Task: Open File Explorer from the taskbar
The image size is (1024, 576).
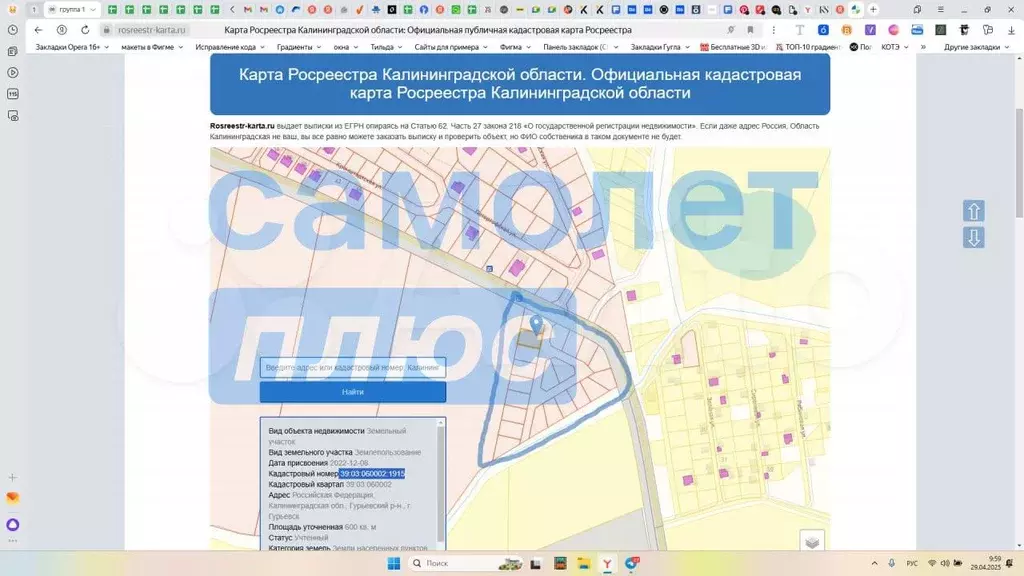Action: (583, 563)
